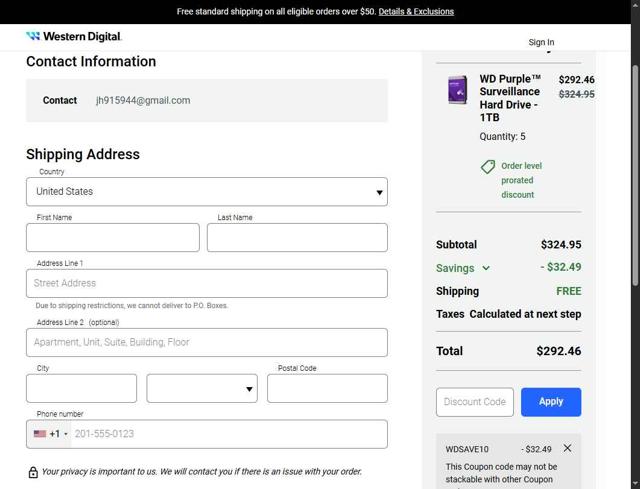Screen dimensions: 640x489
Task: Open the Western Digital logo homepage
Action: point(74,36)
